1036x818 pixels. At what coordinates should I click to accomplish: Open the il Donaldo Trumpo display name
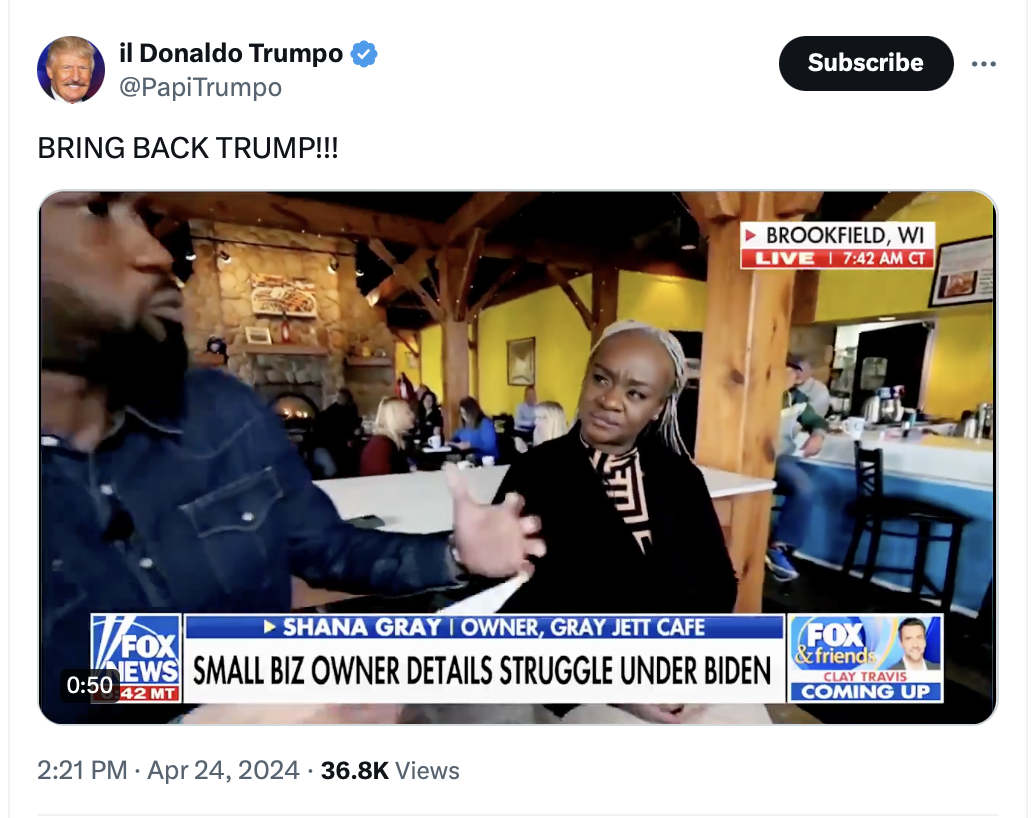click(231, 53)
